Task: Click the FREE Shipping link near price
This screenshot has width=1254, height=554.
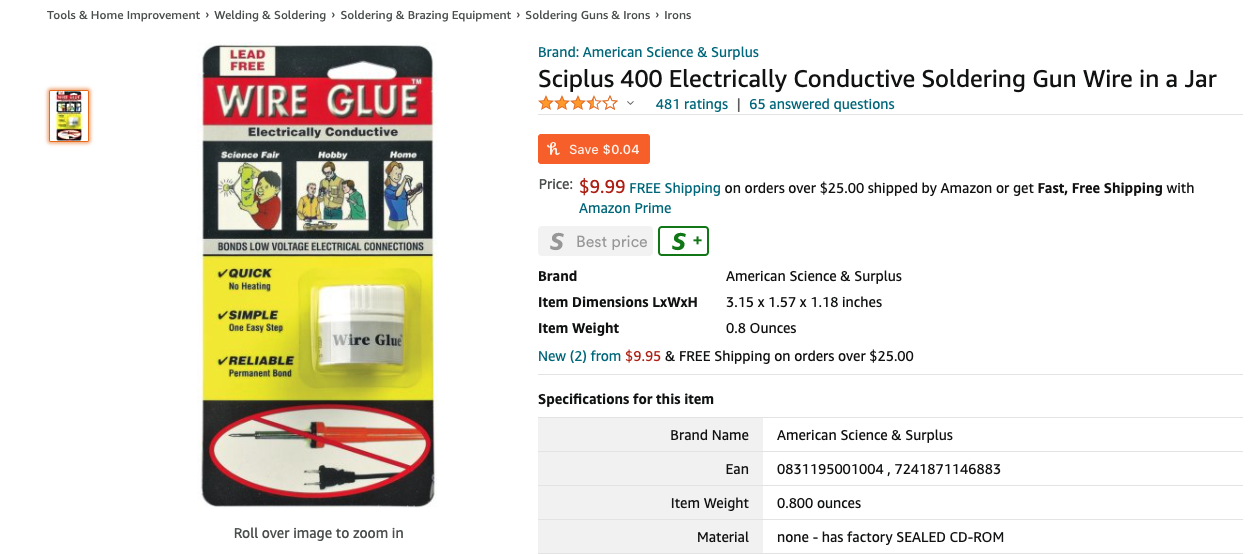Action: tap(674, 188)
